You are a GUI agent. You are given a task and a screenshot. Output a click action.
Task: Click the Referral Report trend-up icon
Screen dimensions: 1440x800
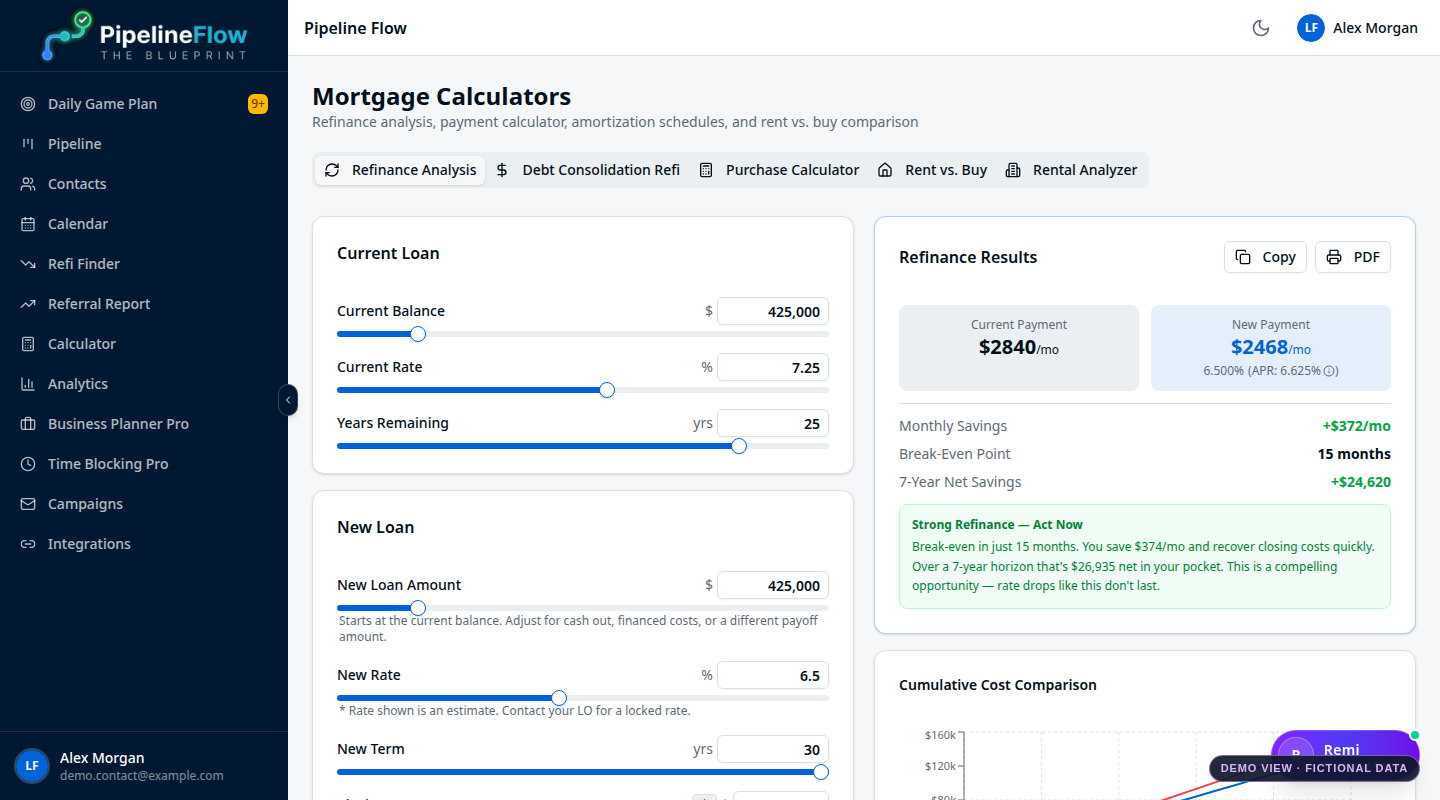pyautogui.click(x=28, y=304)
